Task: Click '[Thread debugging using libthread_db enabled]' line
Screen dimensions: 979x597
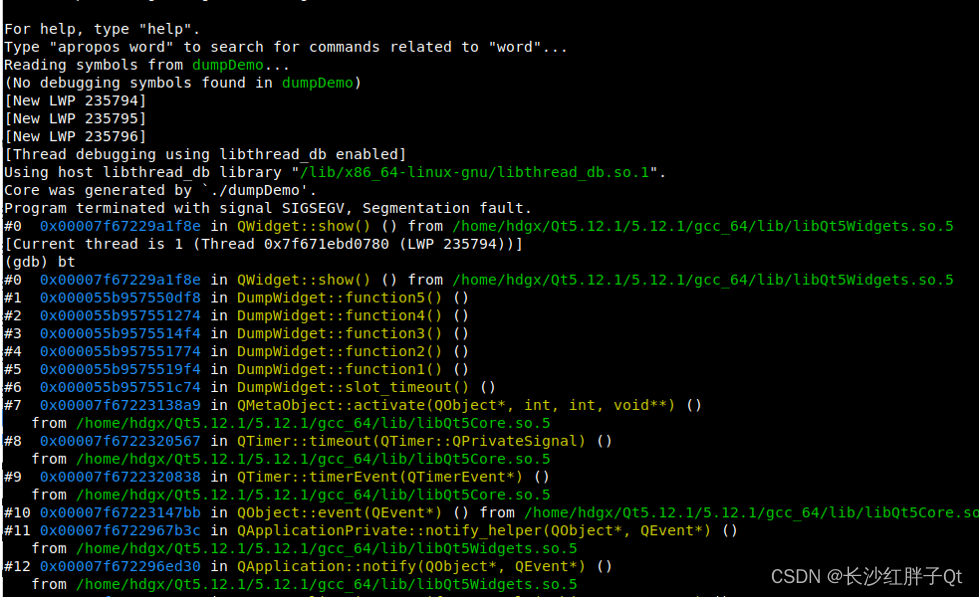Action: 205,154
